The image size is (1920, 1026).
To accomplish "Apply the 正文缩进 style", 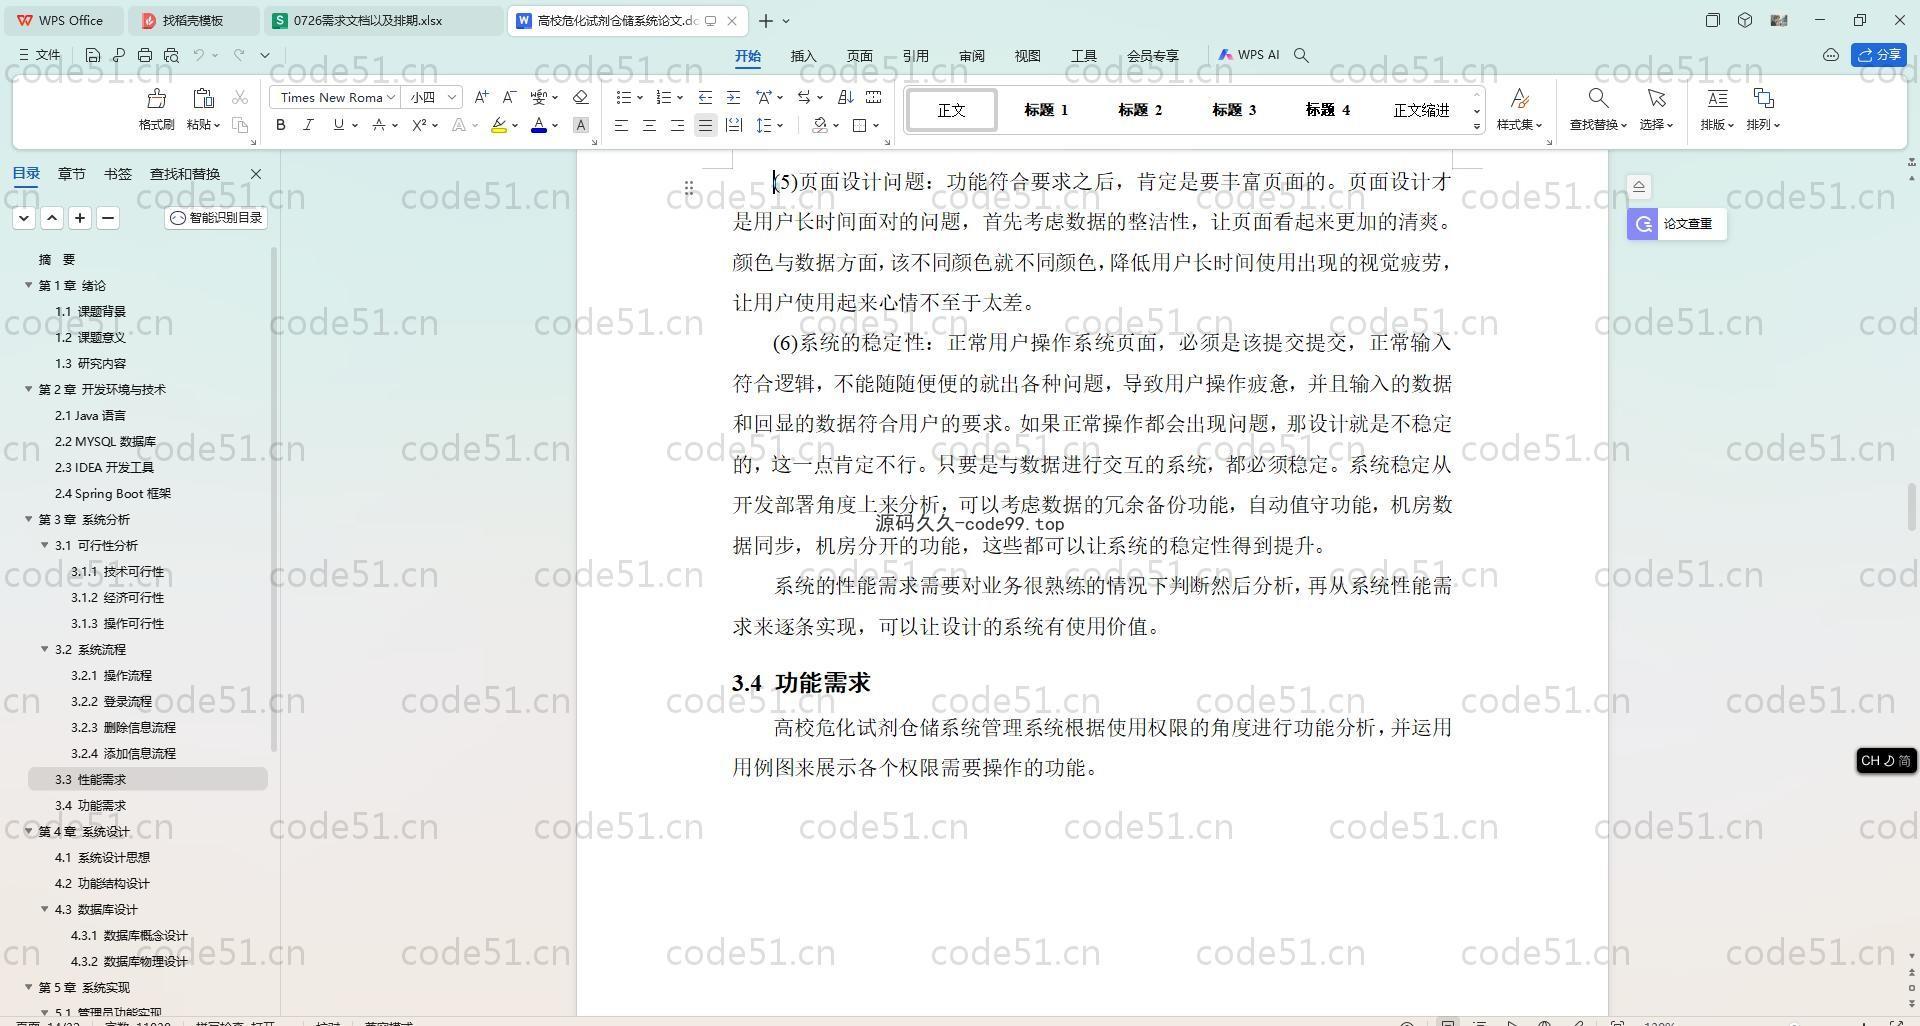I will 1421,110.
